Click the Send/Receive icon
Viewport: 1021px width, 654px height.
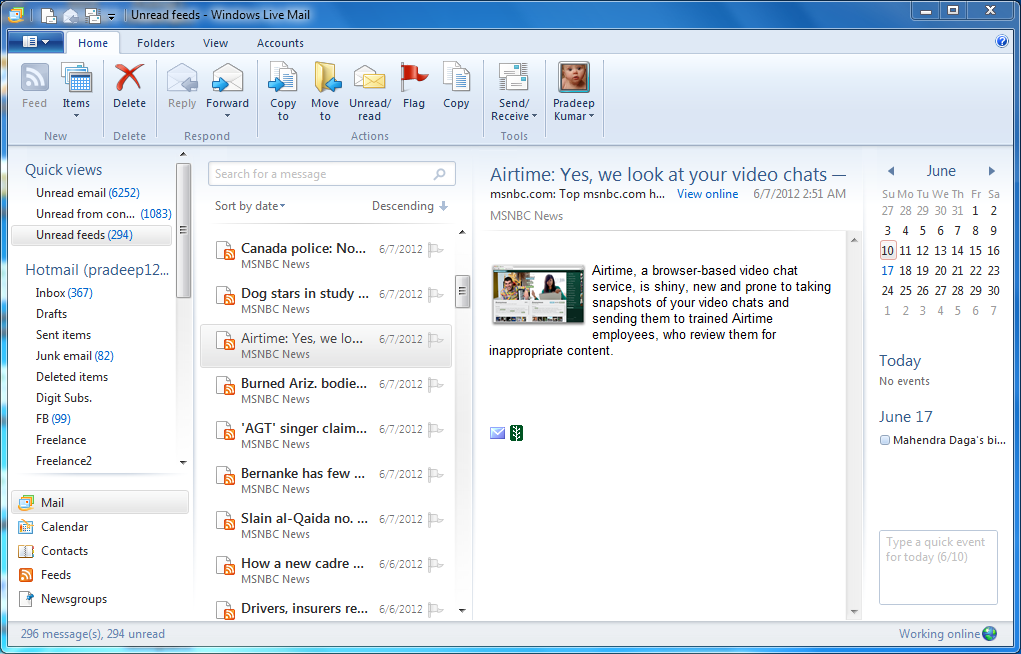pyautogui.click(x=514, y=78)
